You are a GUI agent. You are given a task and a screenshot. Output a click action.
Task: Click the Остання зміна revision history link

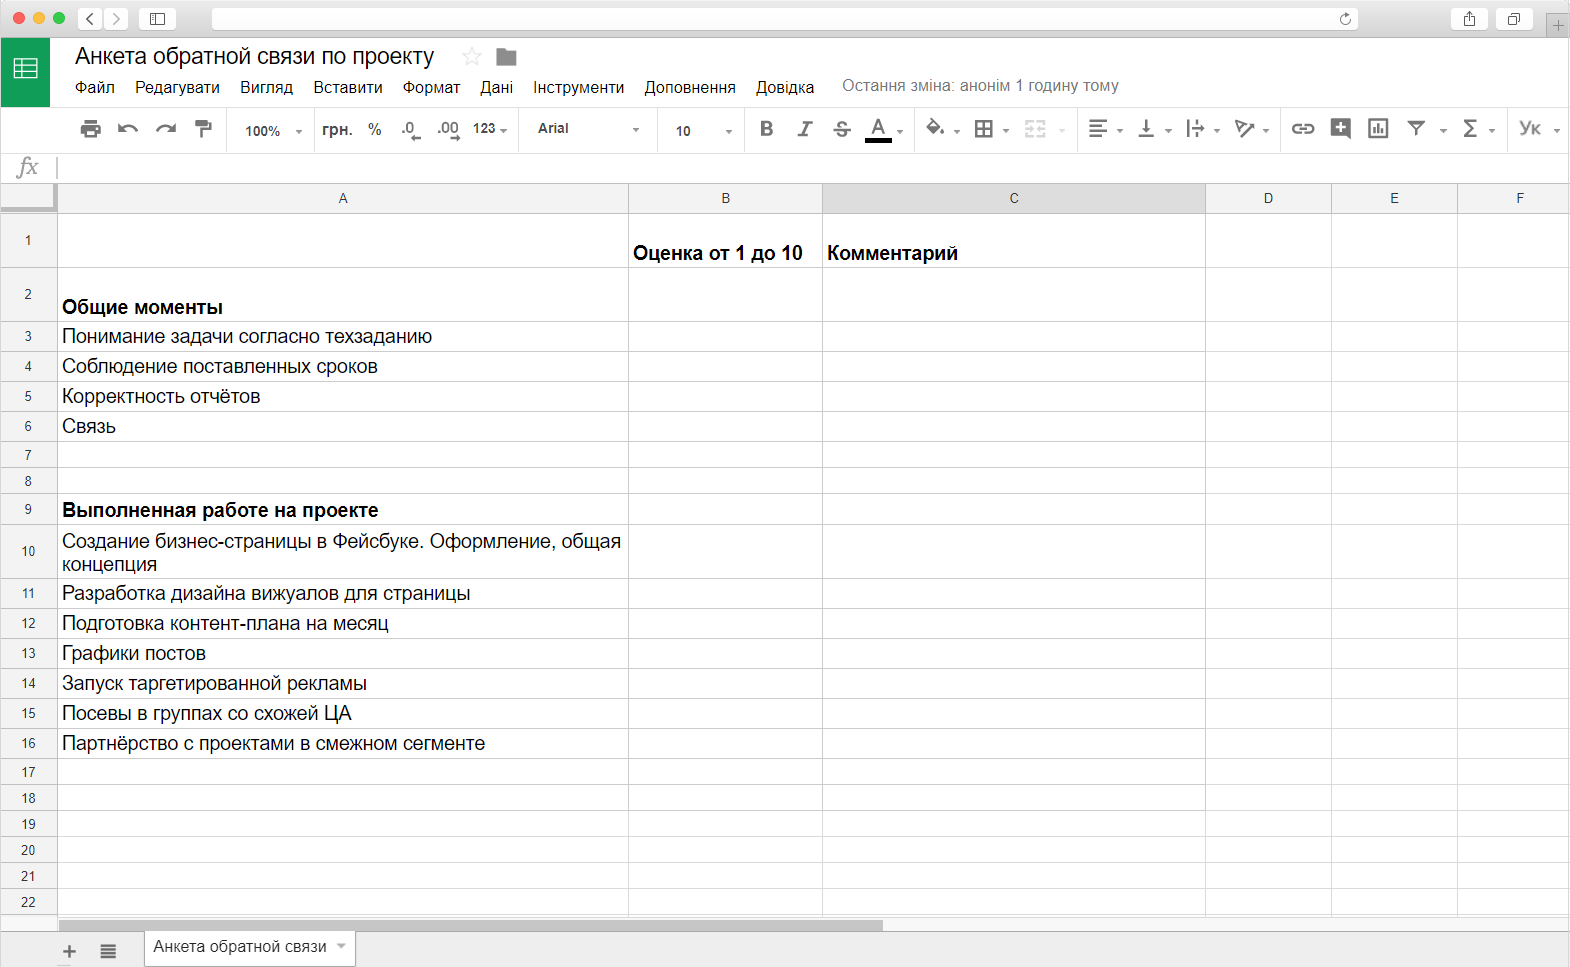click(x=980, y=86)
